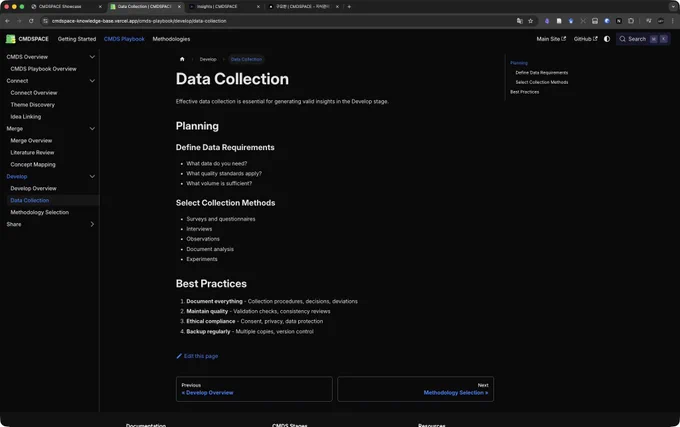Click the search magnifier icon
This screenshot has width=680, height=427.
tap(622, 39)
